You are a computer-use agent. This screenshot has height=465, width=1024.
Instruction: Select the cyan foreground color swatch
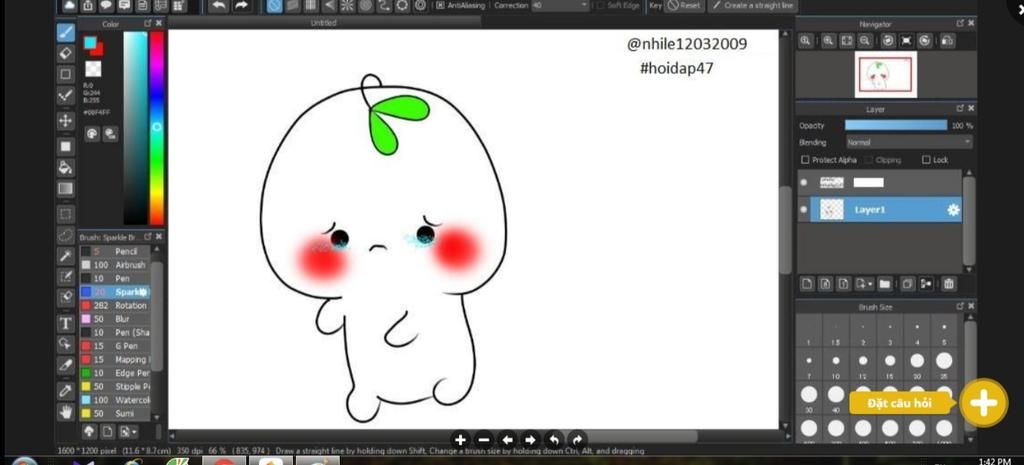[x=90, y=43]
